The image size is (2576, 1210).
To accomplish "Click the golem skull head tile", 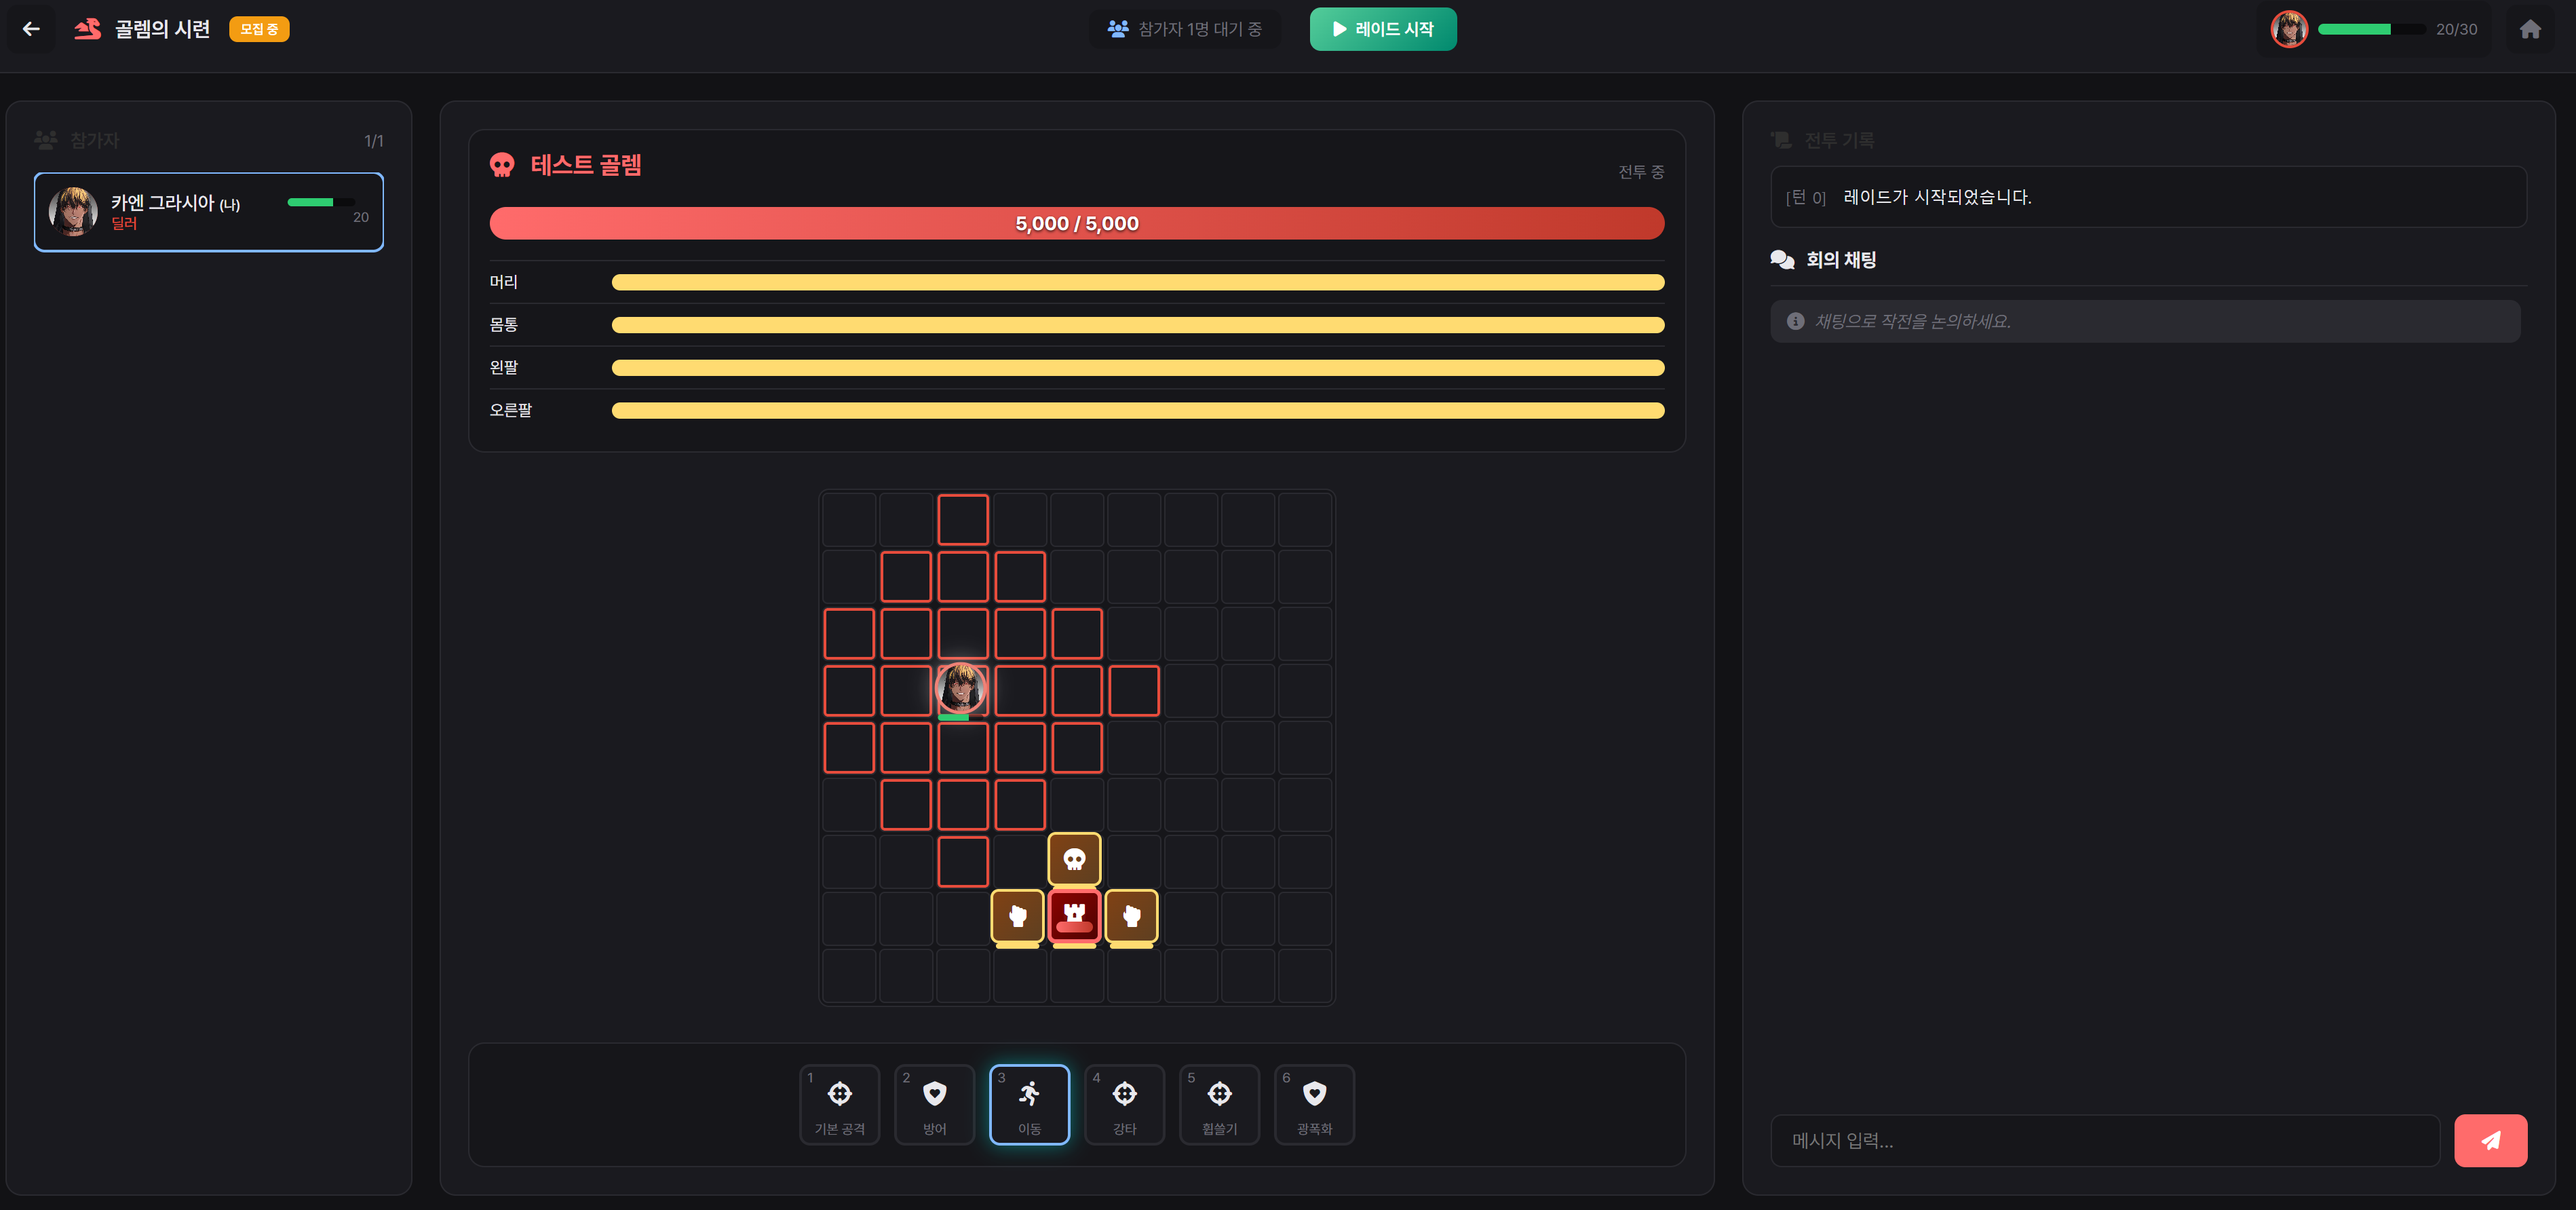I will 1074,859.
